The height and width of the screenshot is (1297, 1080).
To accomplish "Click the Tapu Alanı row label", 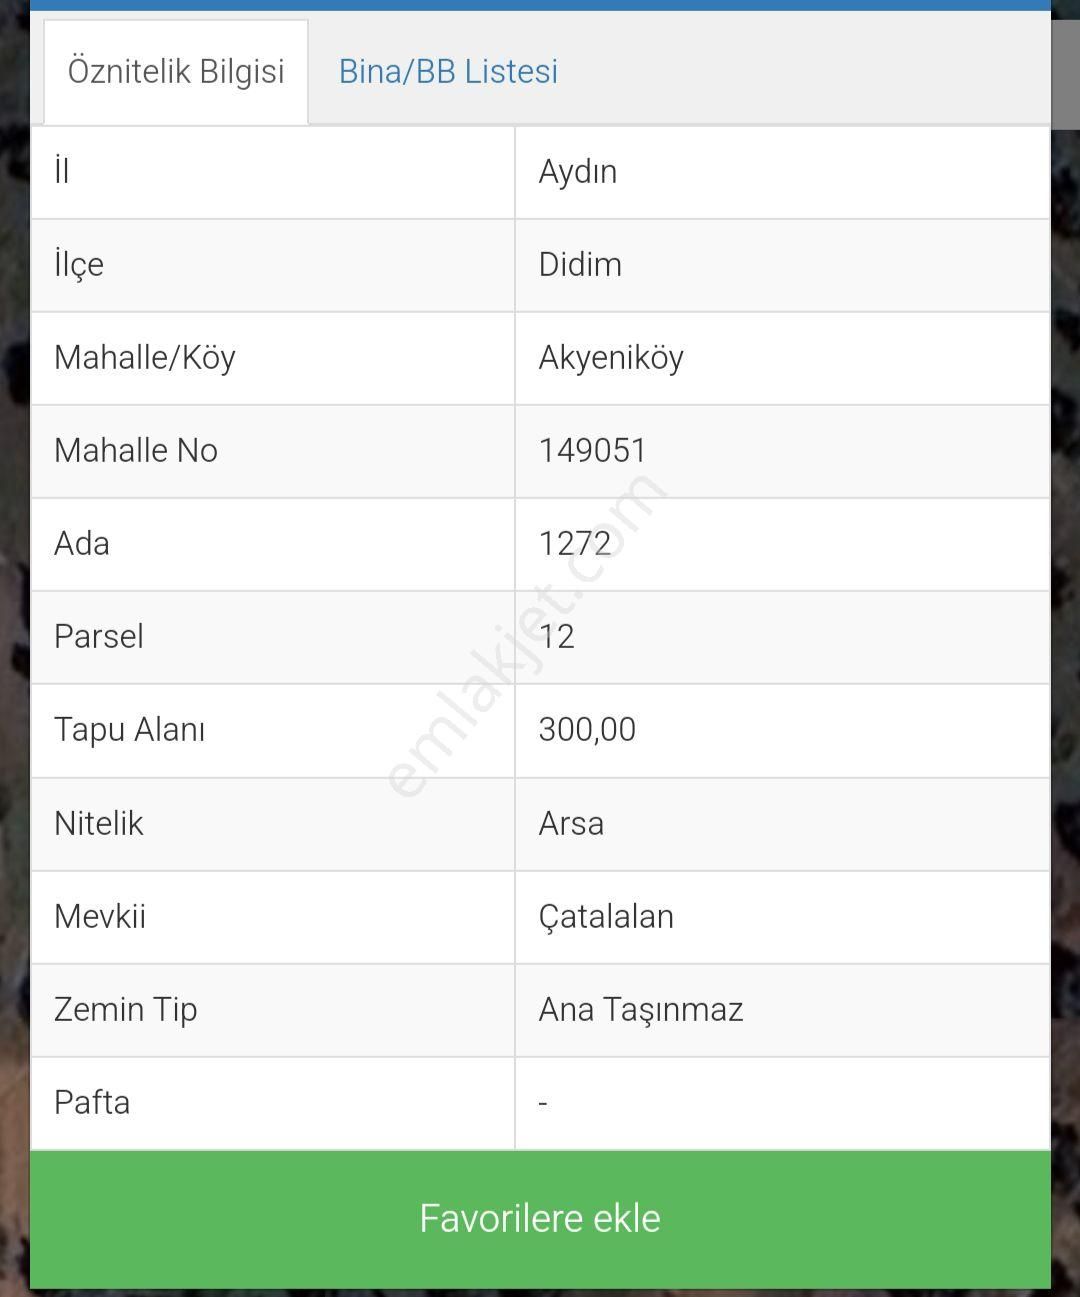I will (x=130, y=729).
